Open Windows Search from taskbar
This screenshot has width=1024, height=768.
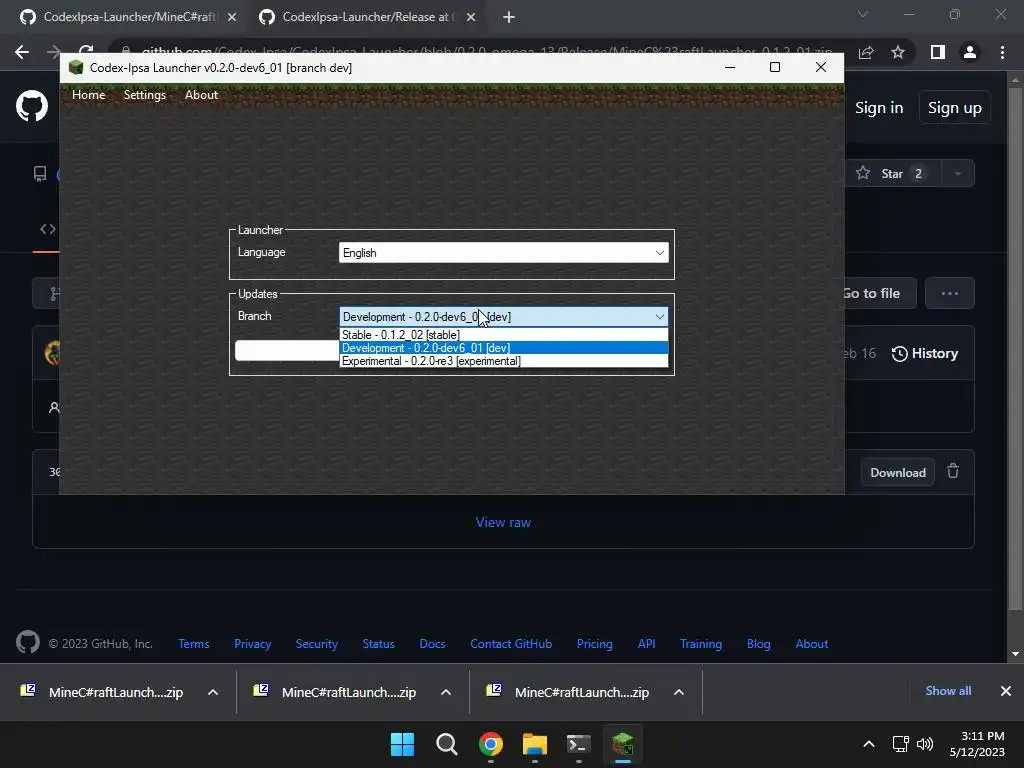(447, 744)
